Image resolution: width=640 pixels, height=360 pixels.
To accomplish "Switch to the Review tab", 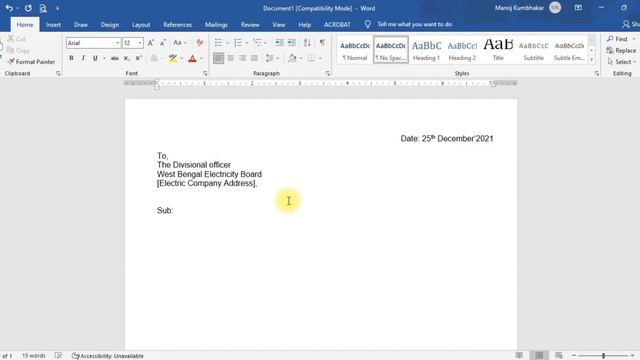I will 250,24.
